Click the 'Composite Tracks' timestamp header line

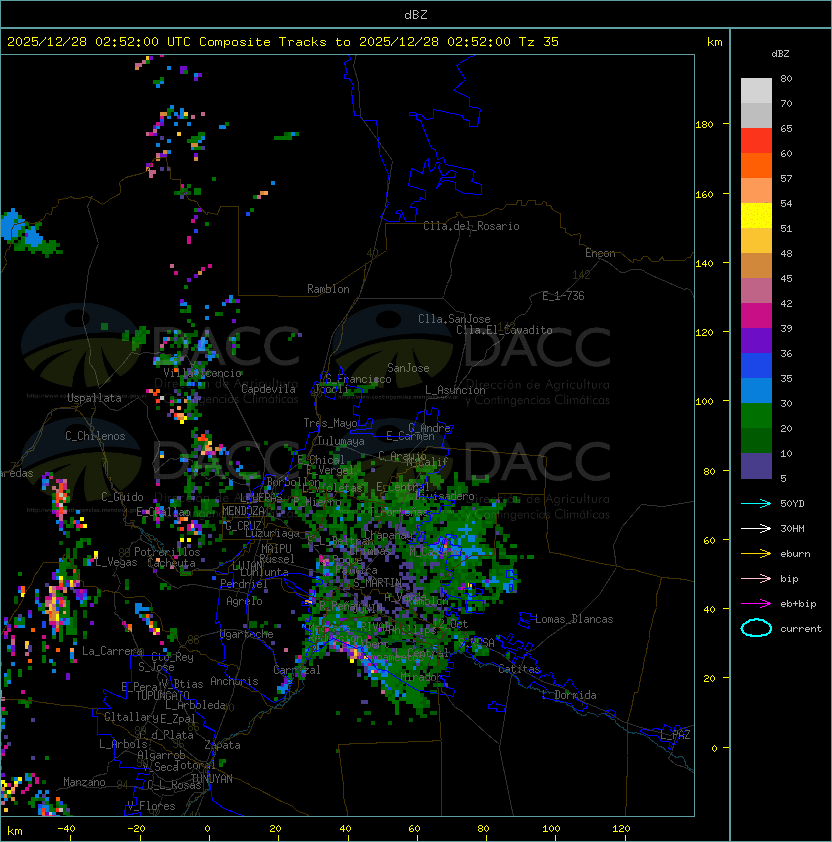click(283, 42)
